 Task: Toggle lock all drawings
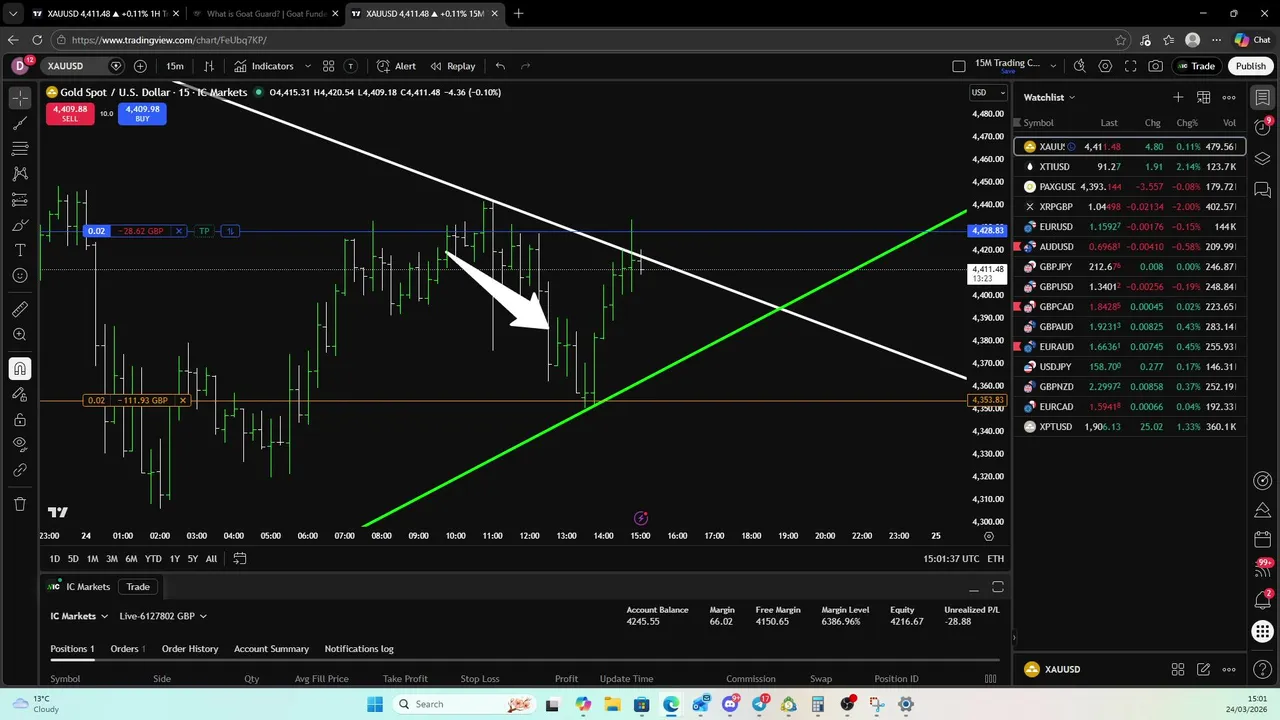coord(20,419)
